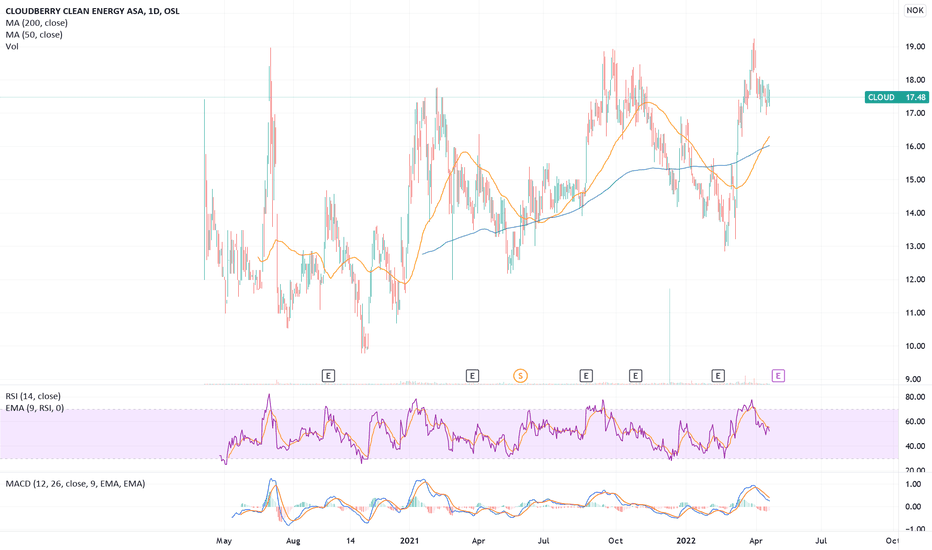Click the 2022 time axis label
Screen dimensions: 932x550
pos(686,540)
